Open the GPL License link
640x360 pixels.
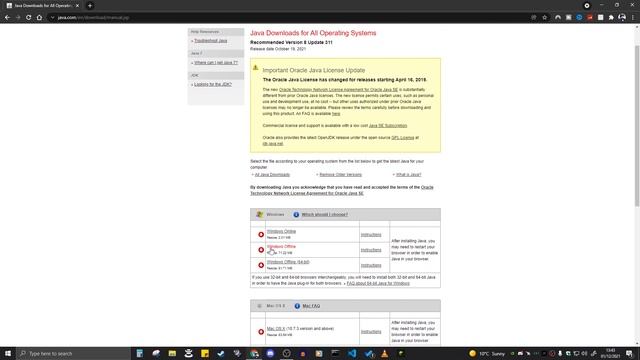tap(402, 138)
